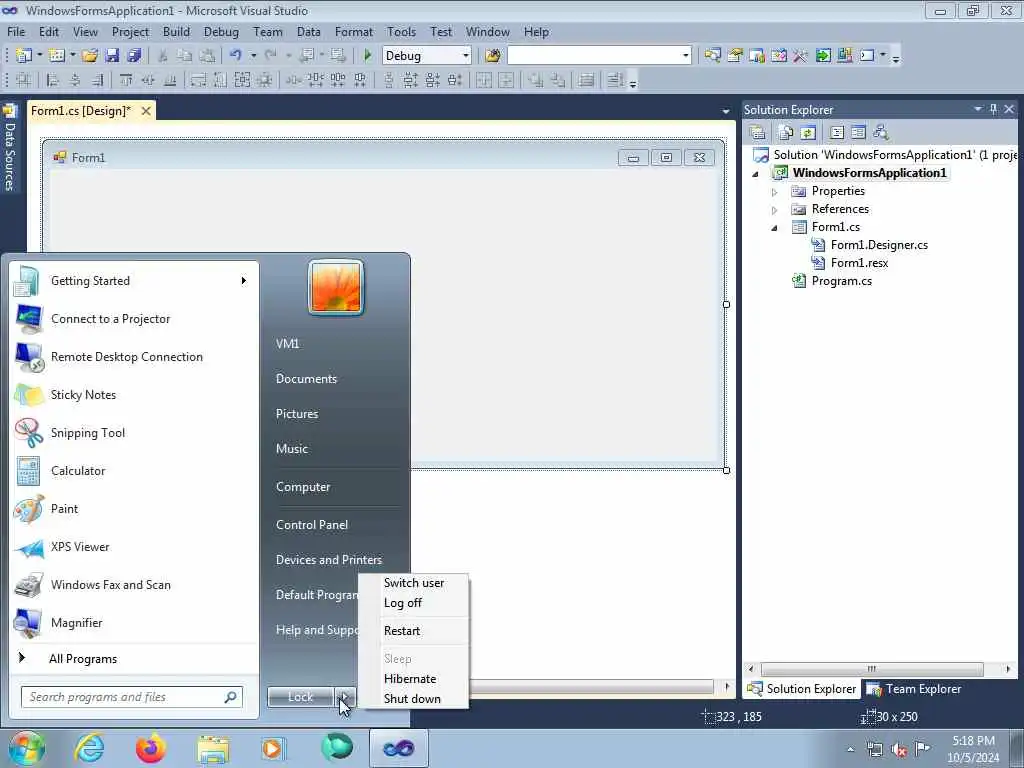Select Program.cs in Solution Explorer

point(841,281)
